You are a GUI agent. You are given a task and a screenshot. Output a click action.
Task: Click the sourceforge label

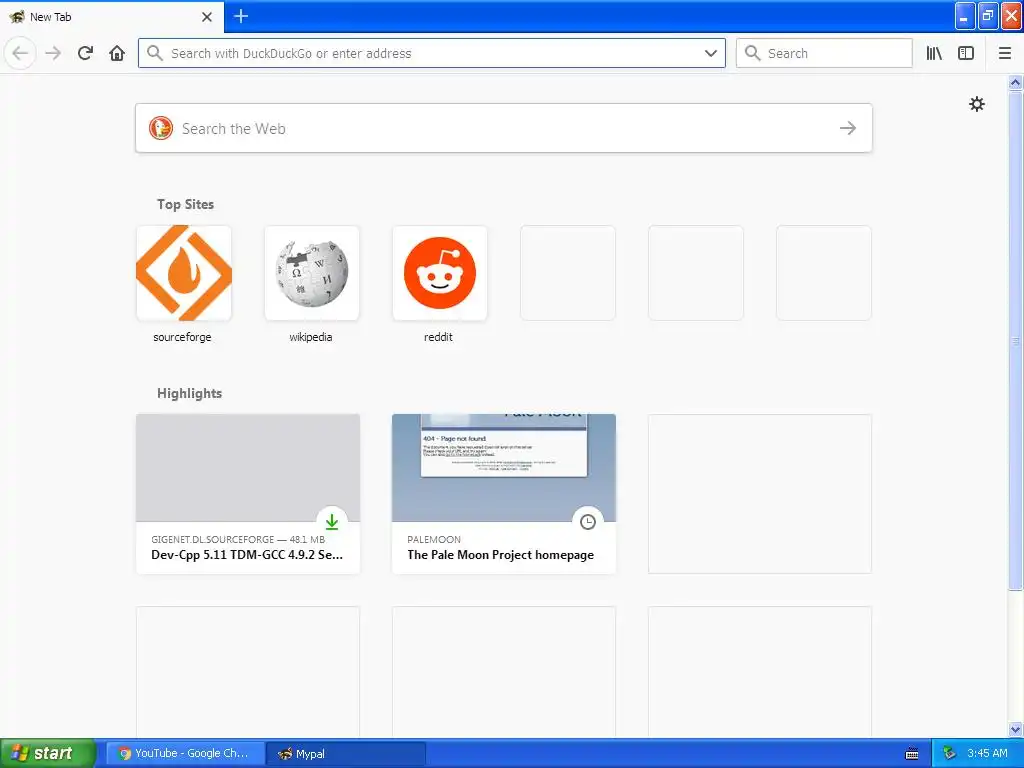click(x=182, y=337)
